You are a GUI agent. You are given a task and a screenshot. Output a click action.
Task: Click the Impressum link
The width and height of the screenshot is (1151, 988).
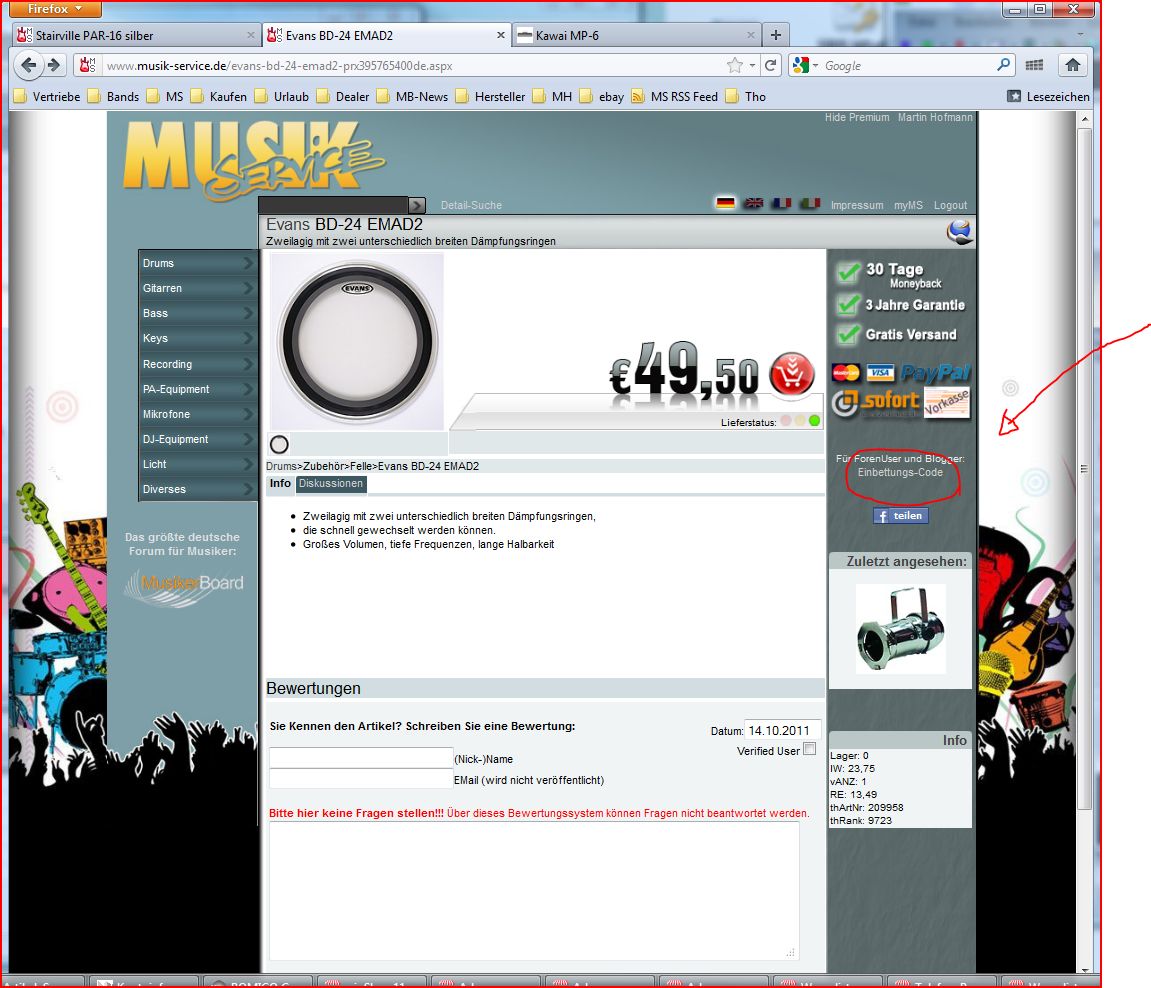pos(857,205)
